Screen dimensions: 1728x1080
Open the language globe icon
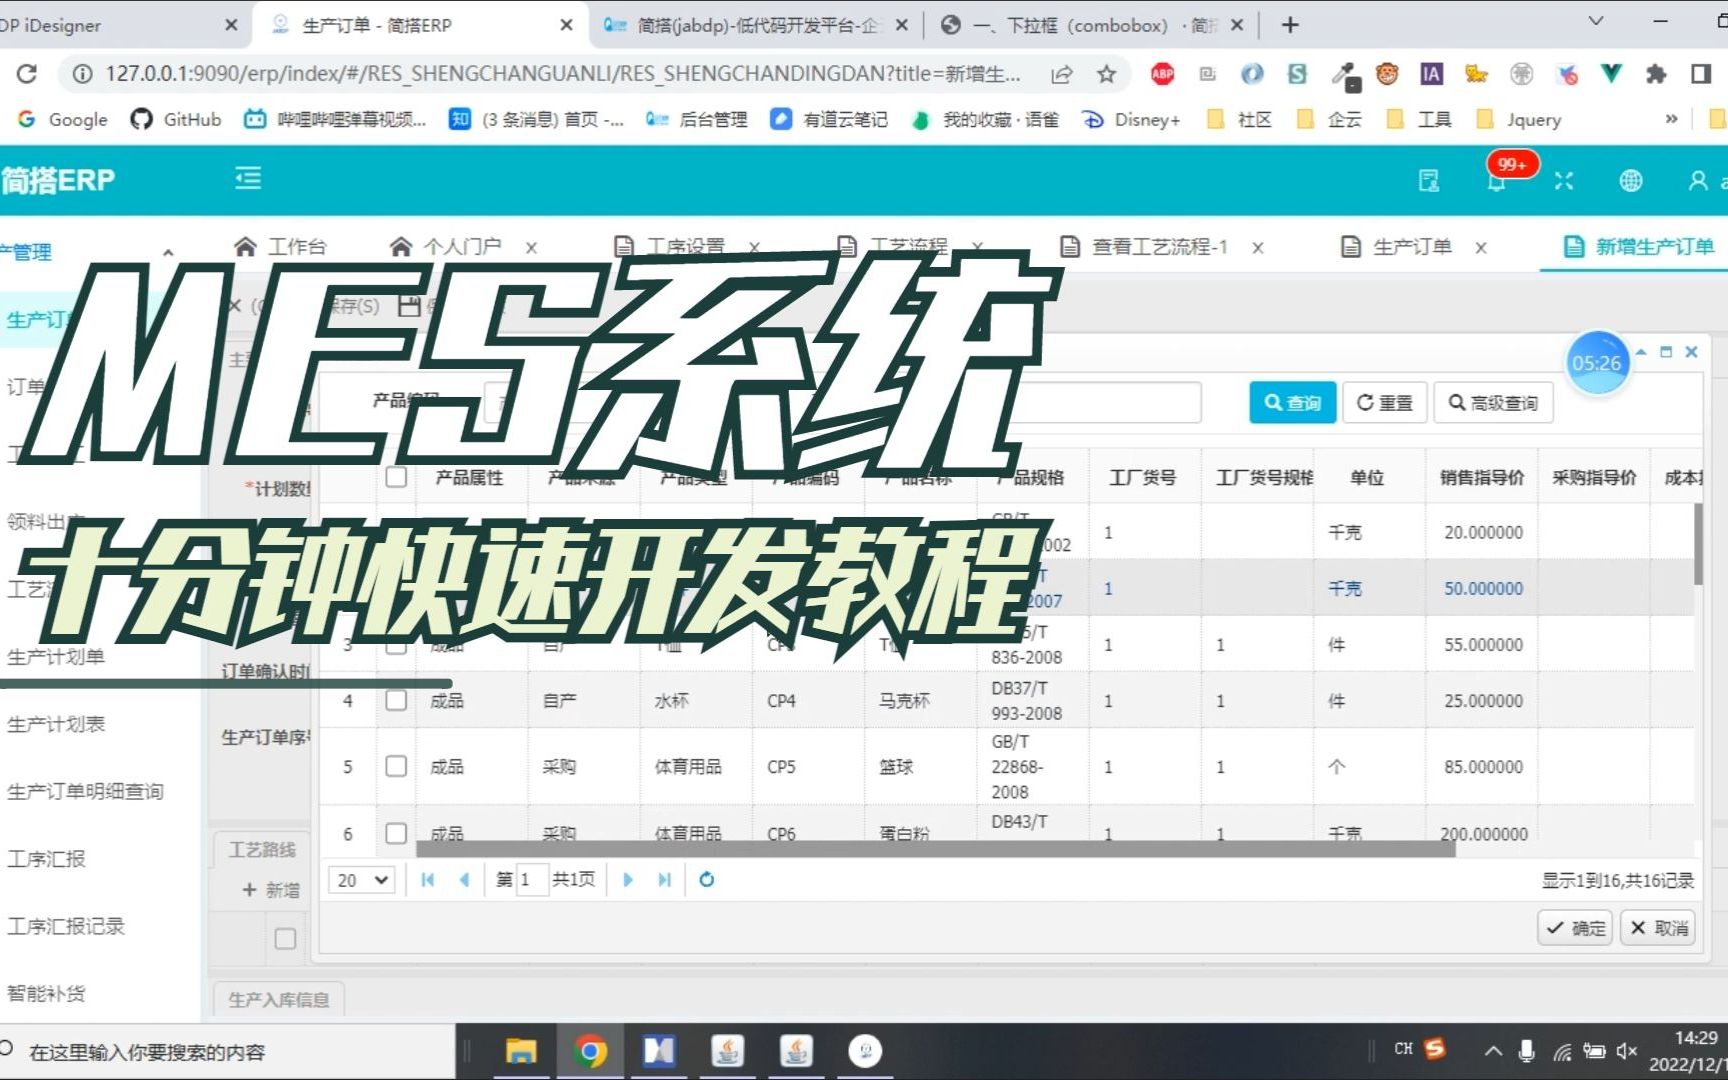[x=1631, y=180]
